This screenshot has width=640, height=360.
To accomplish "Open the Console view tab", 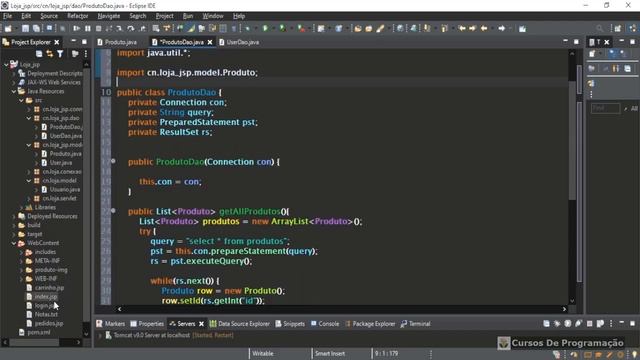I will pyautogui.click(x=325, y=324).
